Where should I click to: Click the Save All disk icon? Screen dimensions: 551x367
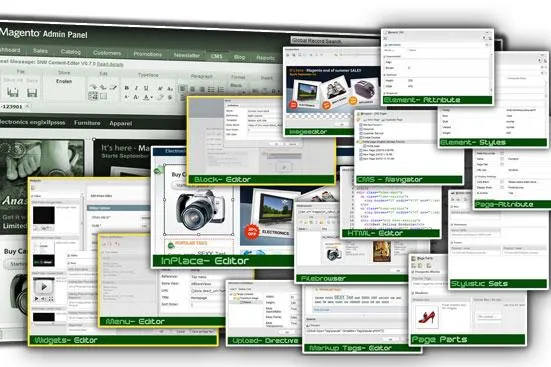13,92
